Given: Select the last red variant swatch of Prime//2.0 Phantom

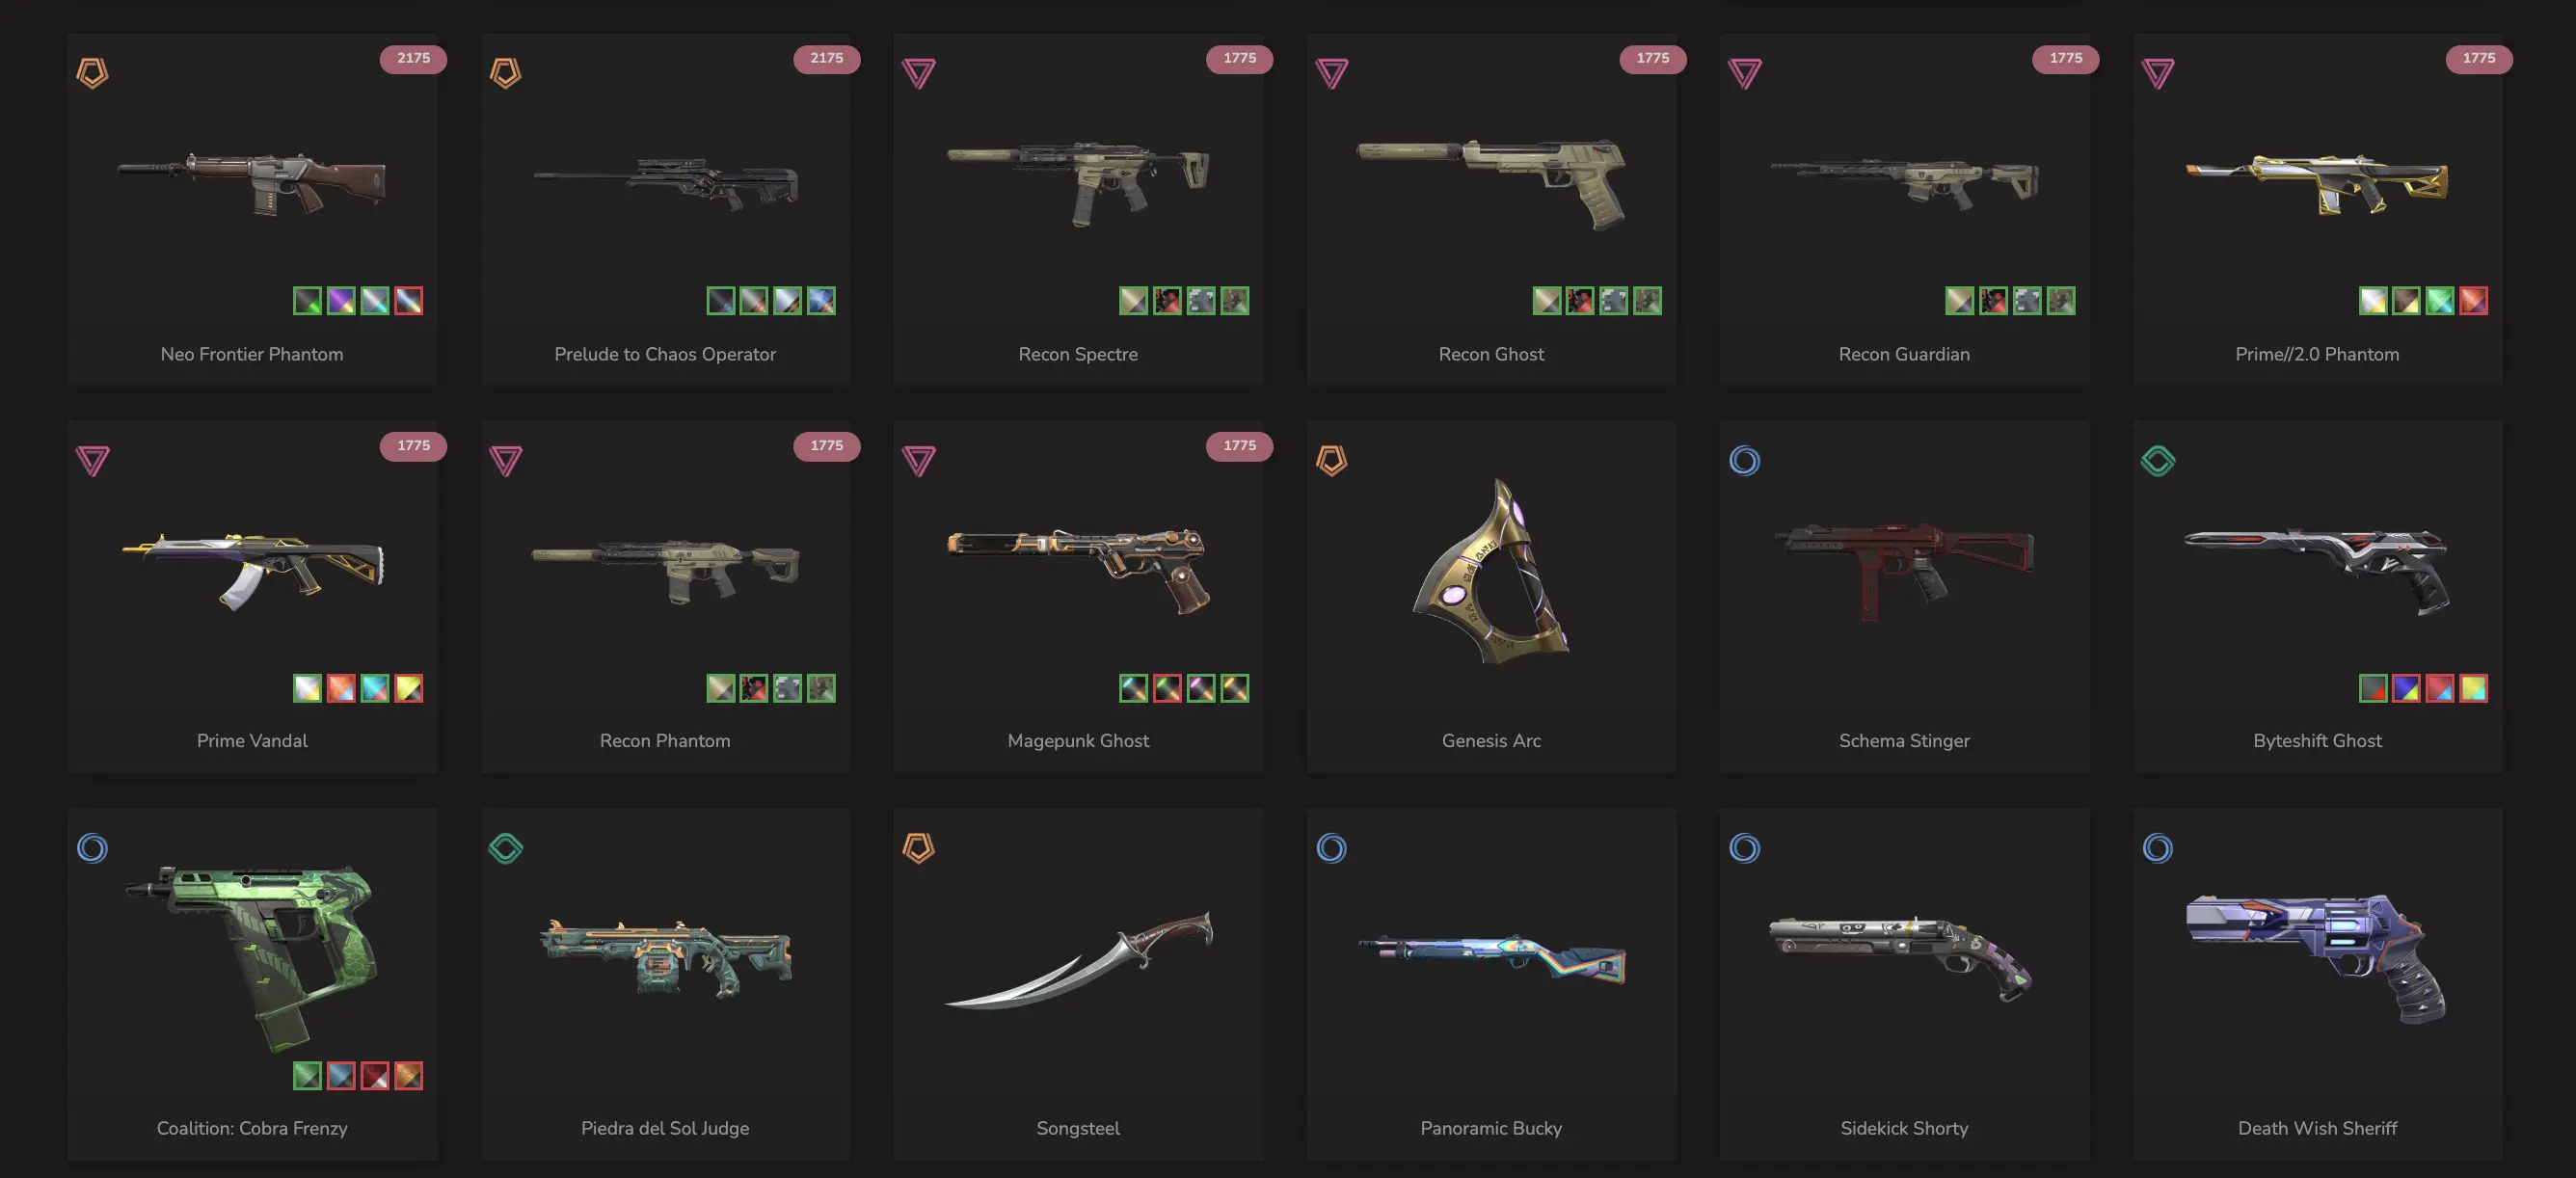Looking at the screenshot, I should coord(2473,300).
